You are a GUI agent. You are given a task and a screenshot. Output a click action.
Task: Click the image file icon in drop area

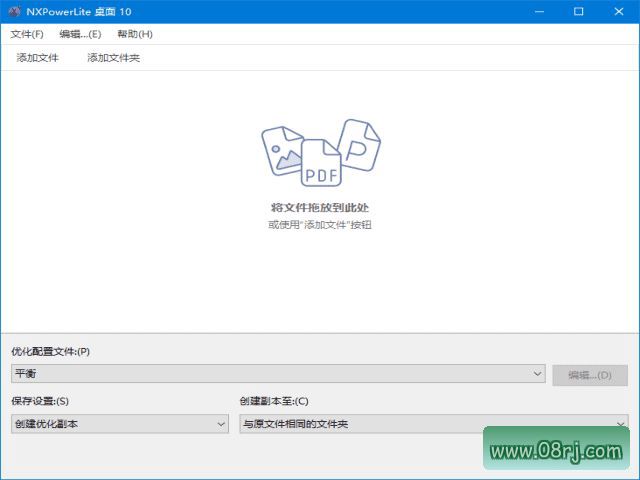[x=282, y=151]
